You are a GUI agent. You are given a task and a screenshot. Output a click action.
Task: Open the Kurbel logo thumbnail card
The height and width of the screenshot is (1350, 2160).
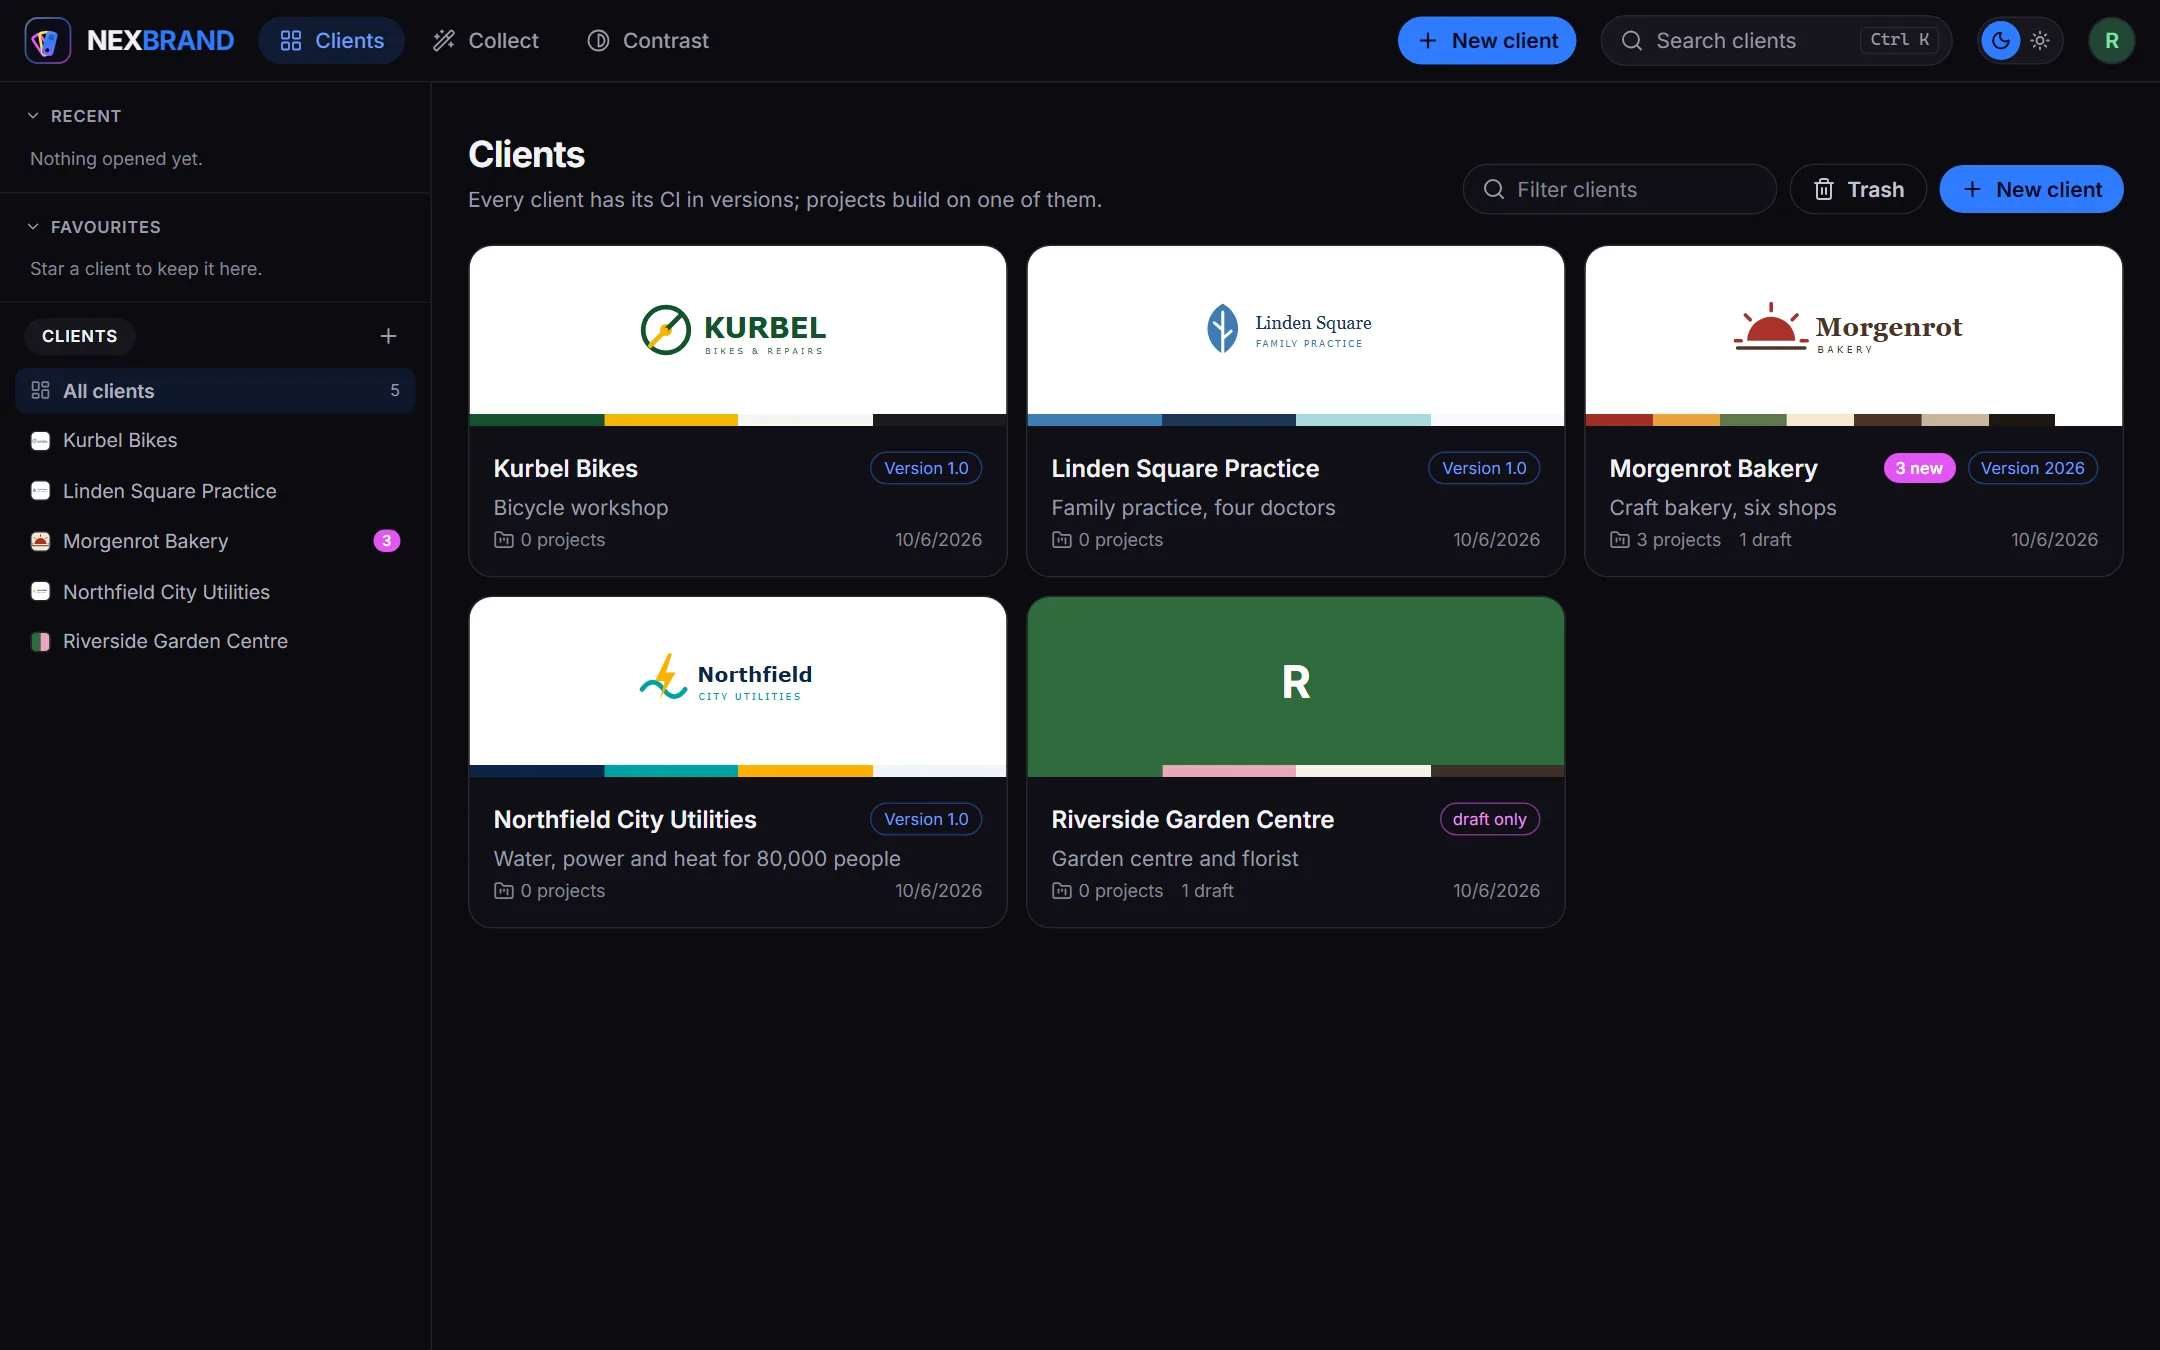[738, 330]
